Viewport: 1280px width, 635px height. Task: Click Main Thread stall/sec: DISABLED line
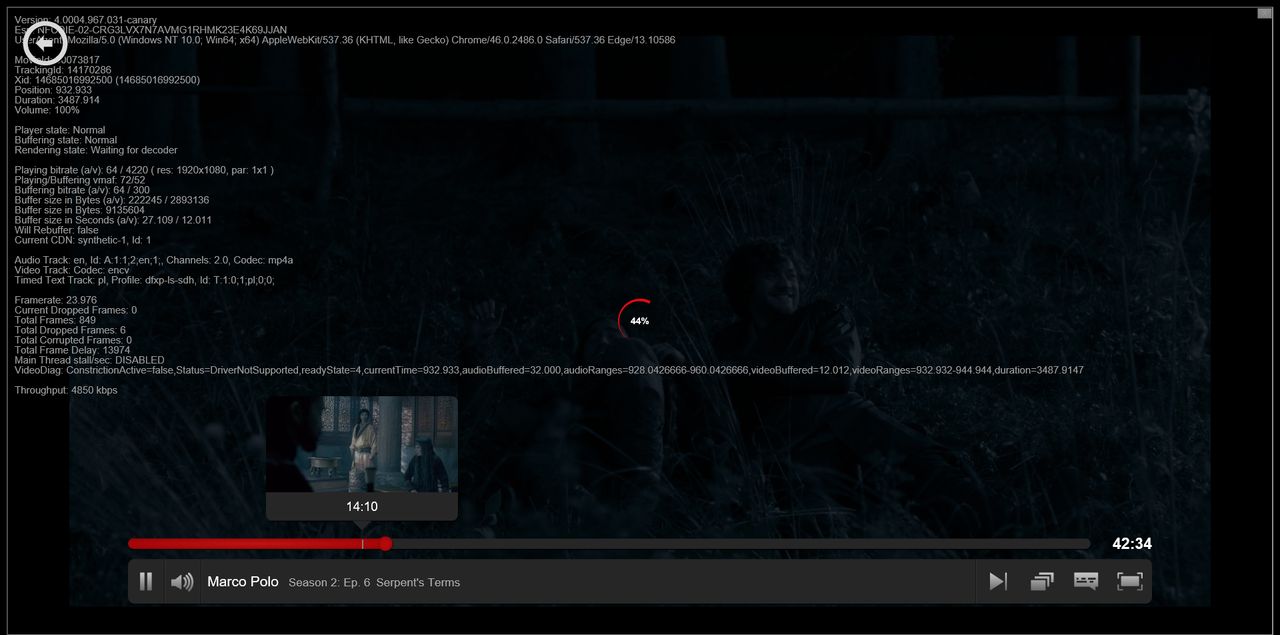click(90, 360)
